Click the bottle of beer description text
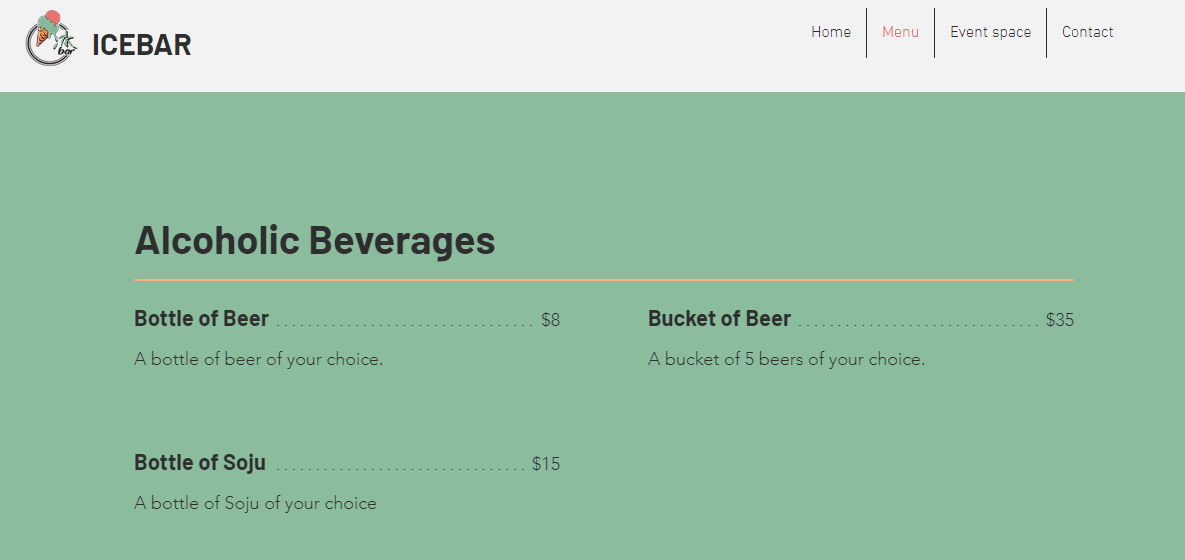Viewport: 1185px width, 560px height. point(258,359)
